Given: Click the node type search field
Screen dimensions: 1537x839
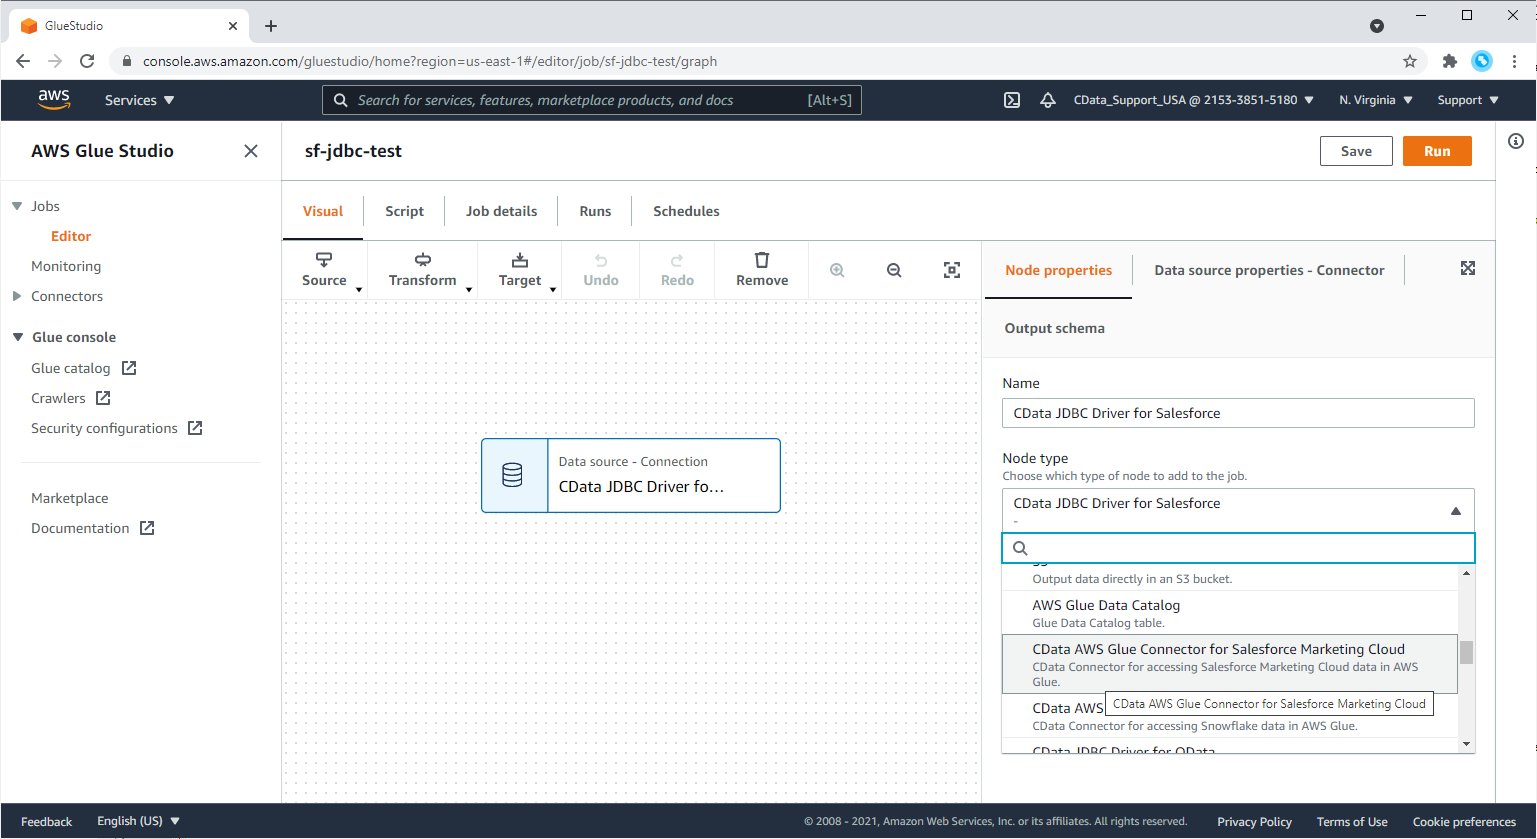Looking at the screenshot, I should tap(1238, 548).
